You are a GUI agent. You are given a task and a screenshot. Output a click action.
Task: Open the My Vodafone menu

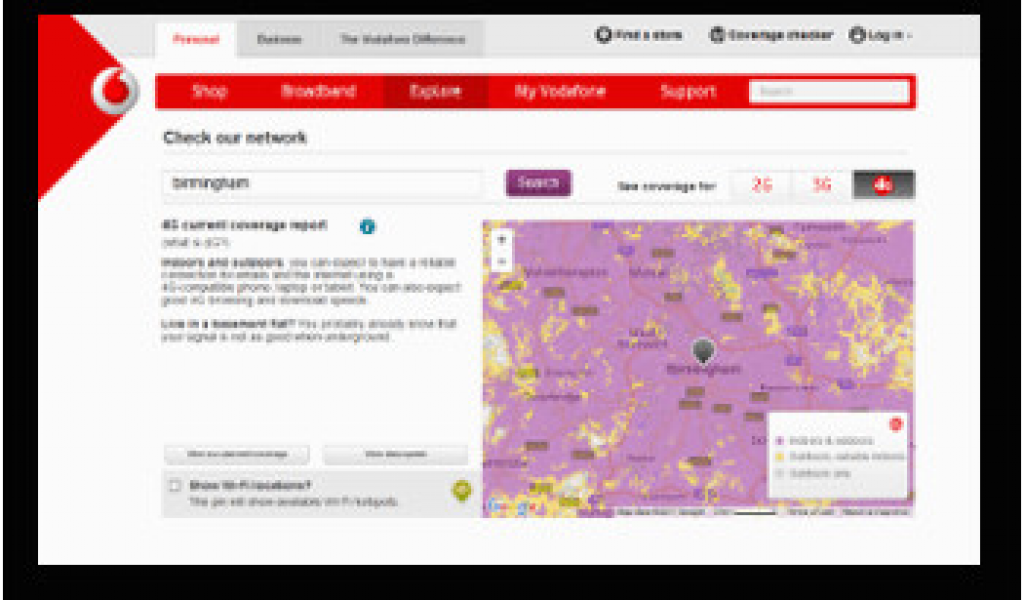(x=560, y=91)
